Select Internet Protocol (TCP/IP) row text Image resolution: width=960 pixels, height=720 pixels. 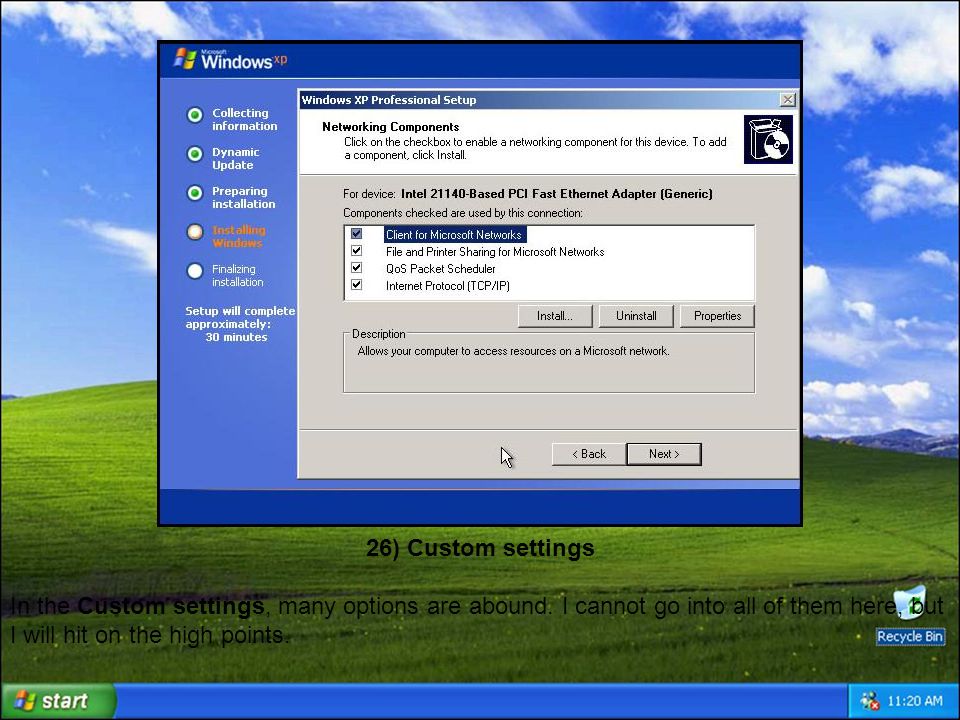(448, 286)
